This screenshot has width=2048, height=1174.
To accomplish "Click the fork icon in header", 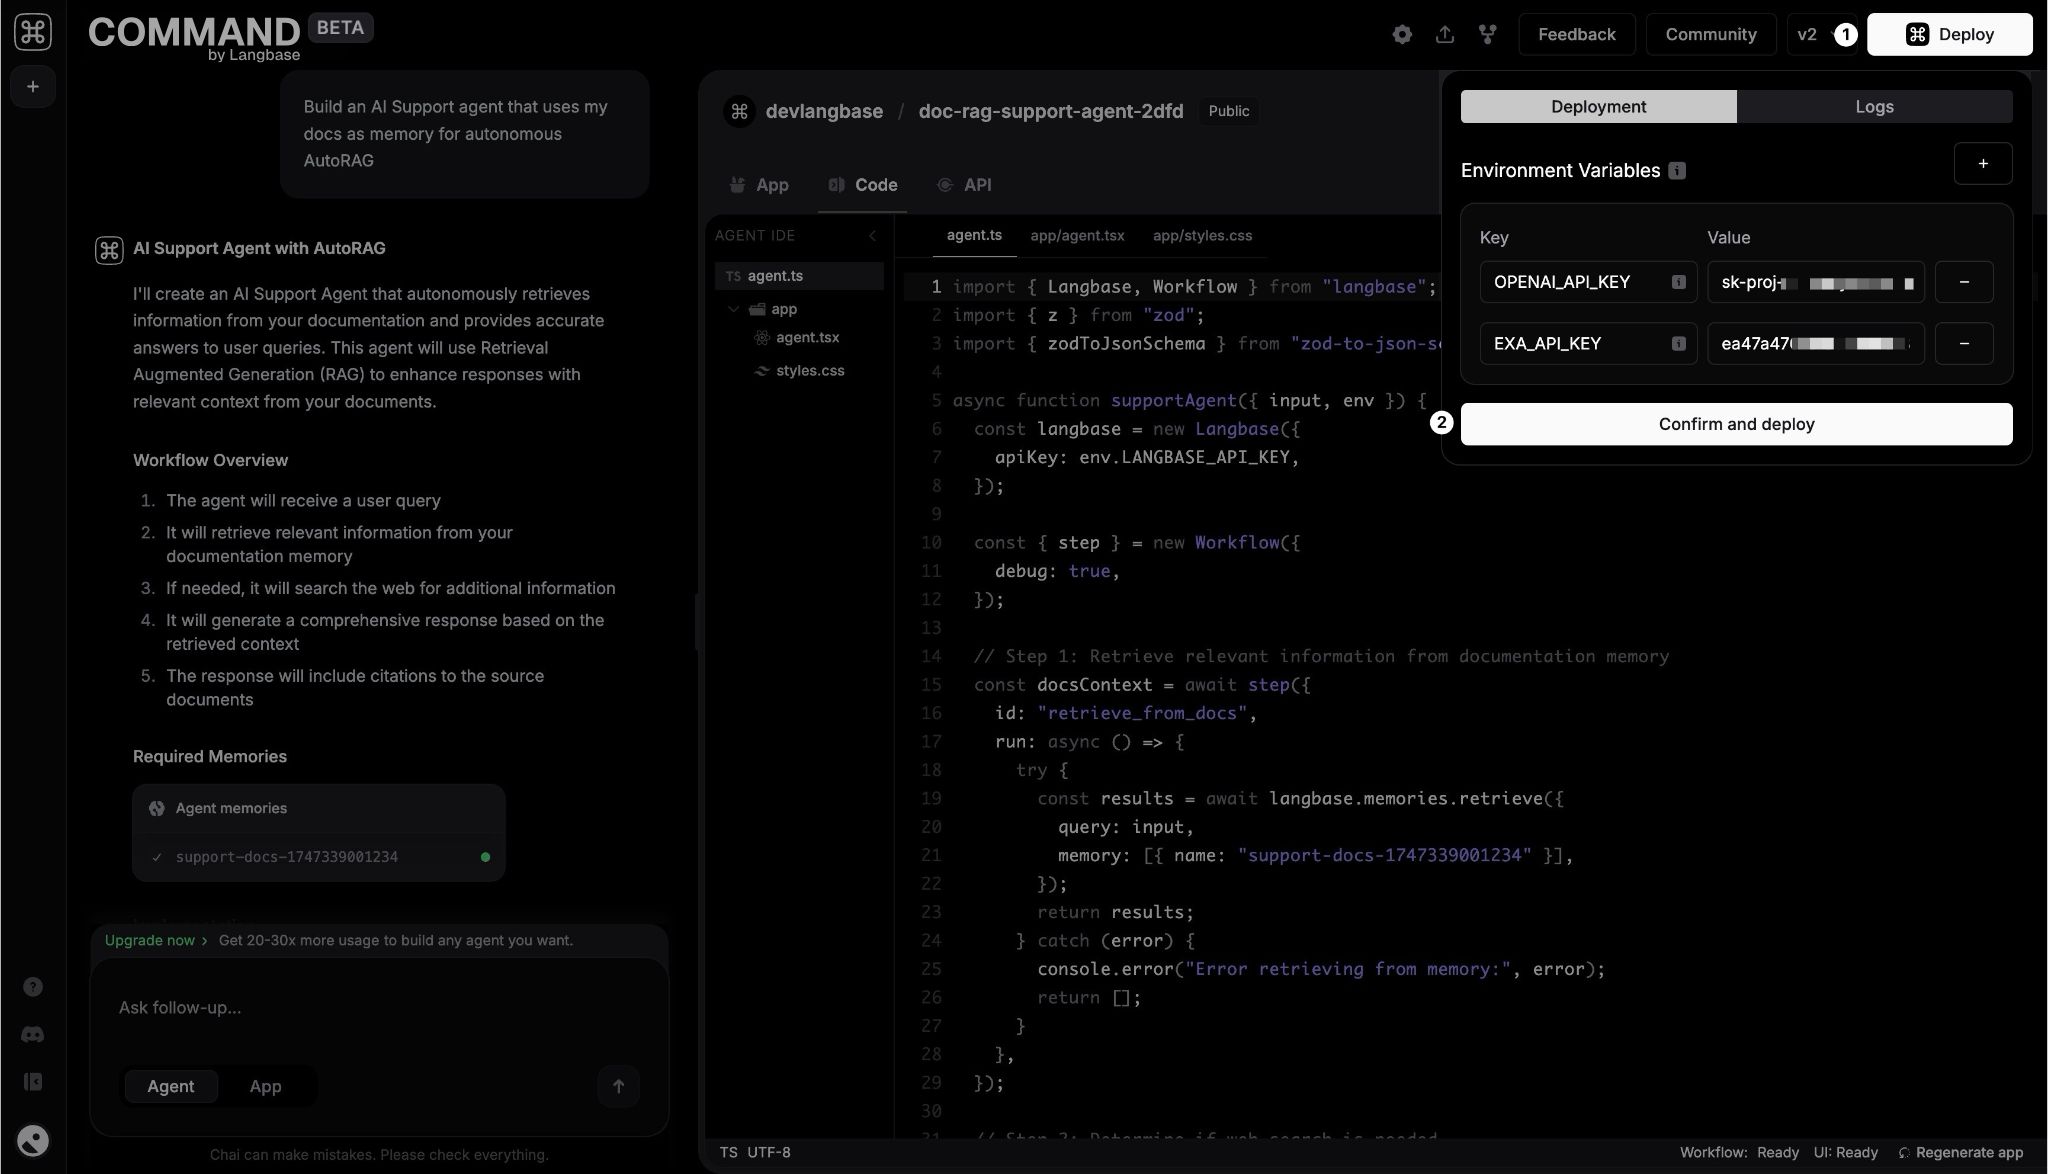I will [1488, 34].
